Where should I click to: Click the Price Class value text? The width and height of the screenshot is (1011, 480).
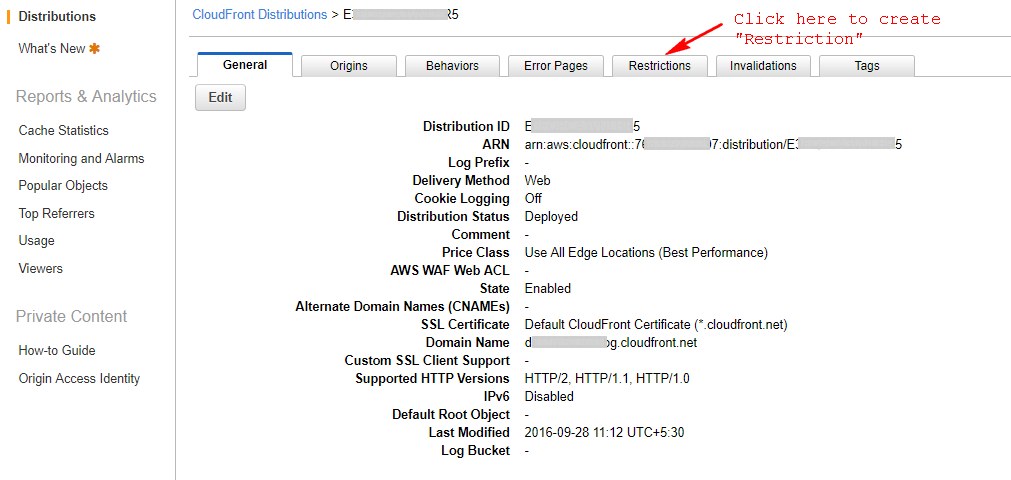pyautogui.click(x=646, y=253)
